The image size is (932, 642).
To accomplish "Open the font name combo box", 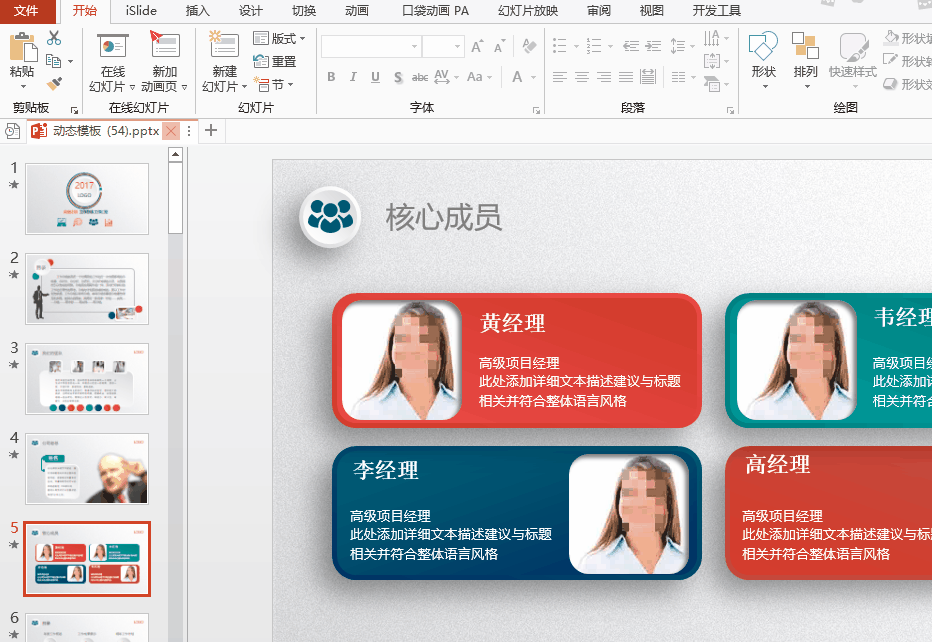I will pos(370,47).
